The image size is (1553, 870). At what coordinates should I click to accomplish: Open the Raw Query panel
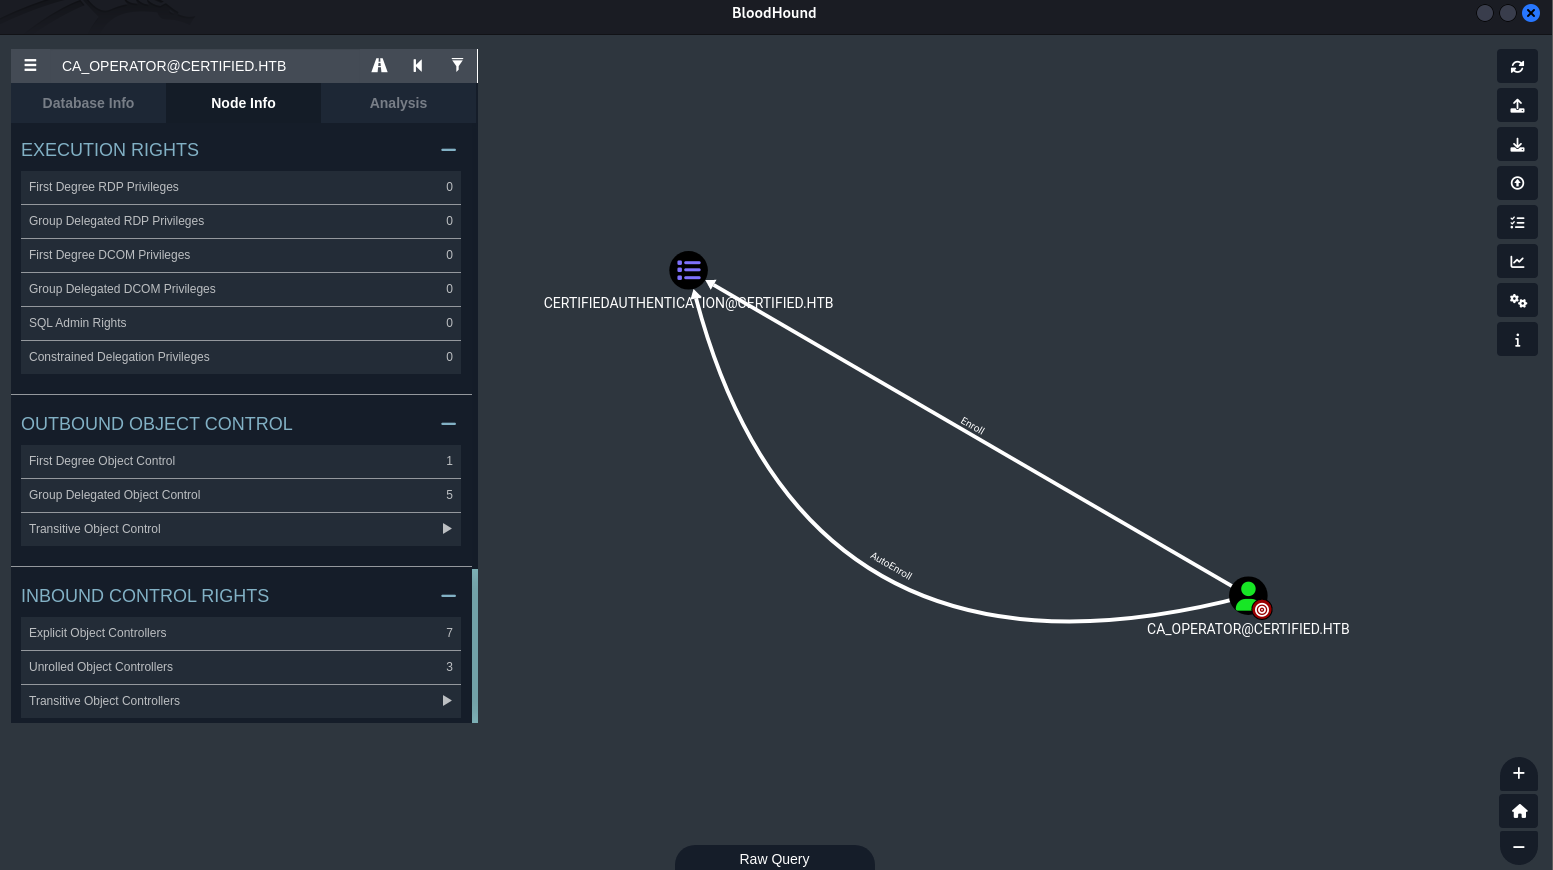[x=774, y=859]
